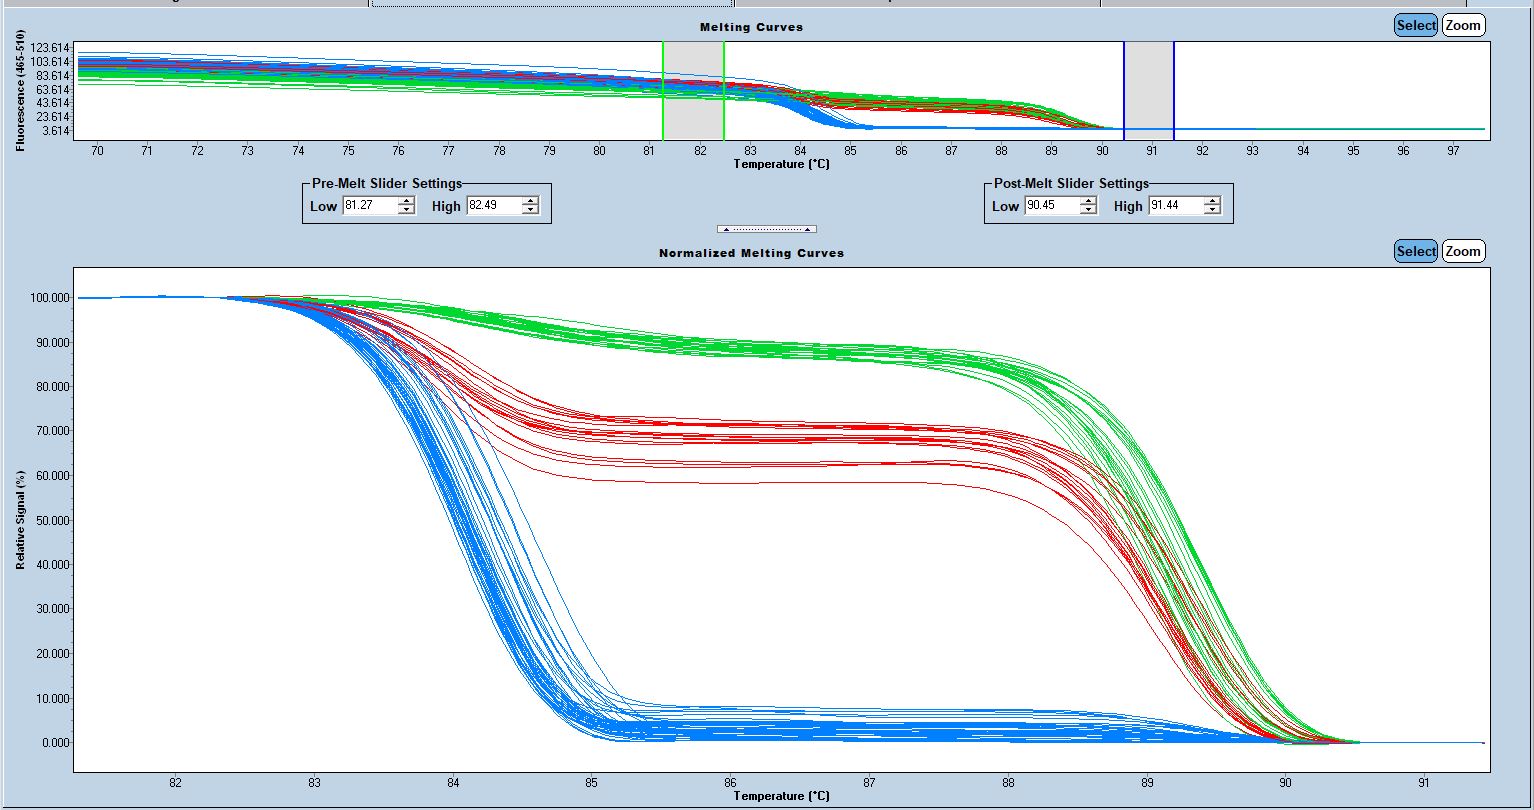Click the right blue post-melt slider line
1534x810 pixels.
pos(1174,90)
